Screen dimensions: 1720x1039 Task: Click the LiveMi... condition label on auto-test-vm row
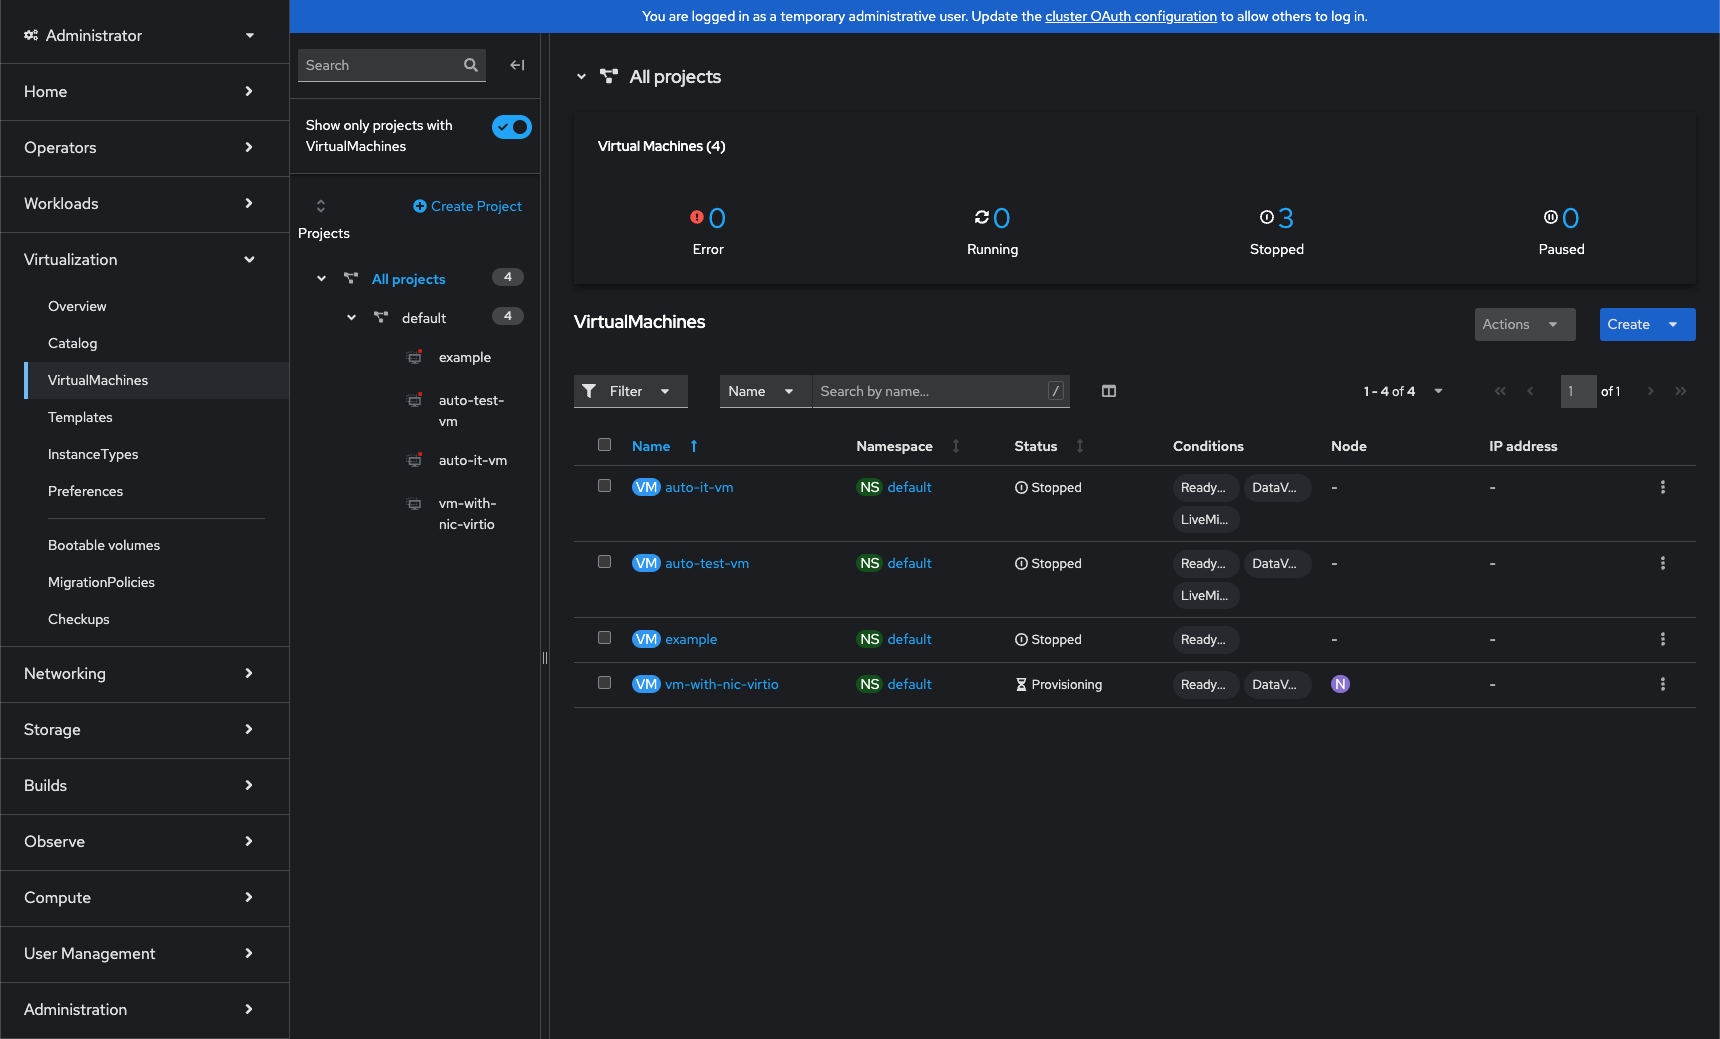[1205, 595]
